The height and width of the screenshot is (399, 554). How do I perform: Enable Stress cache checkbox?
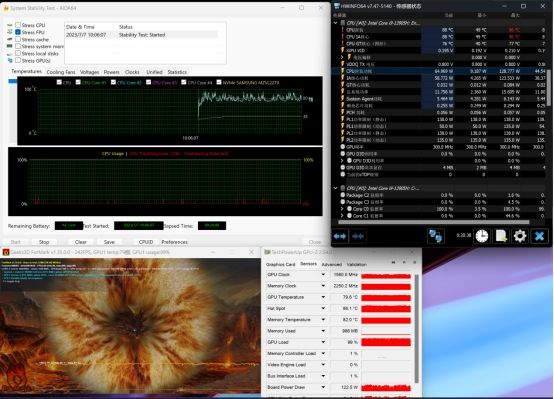18,39
